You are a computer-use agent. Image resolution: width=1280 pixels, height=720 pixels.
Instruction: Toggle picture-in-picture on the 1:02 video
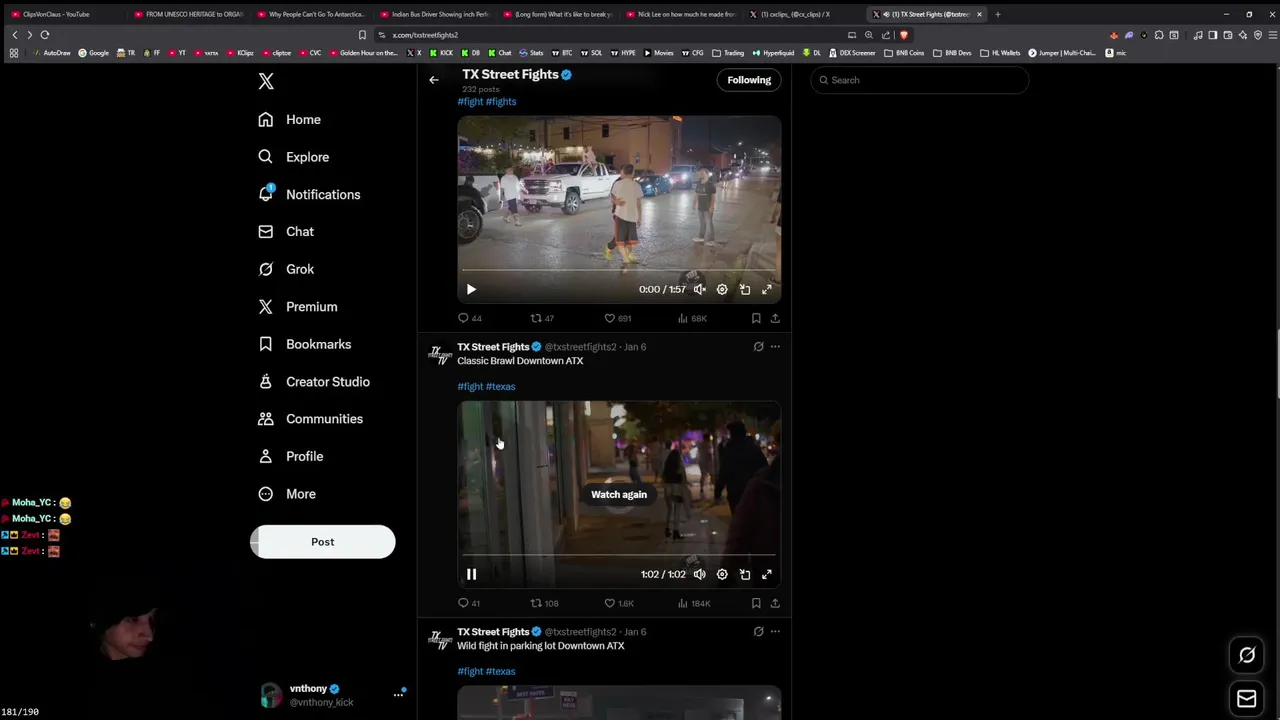(745, 574)
